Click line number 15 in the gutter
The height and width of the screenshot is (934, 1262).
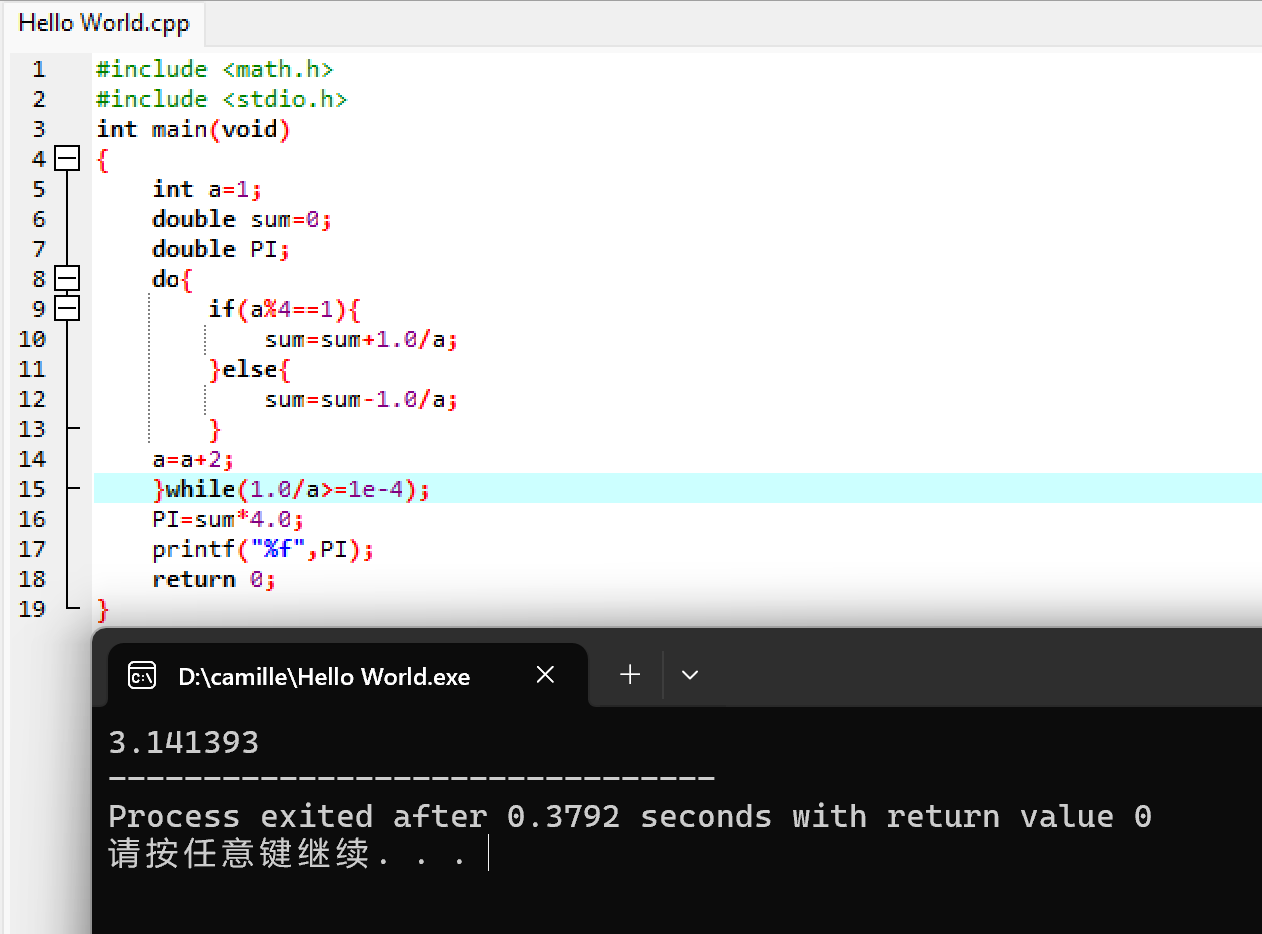coord(32,489)
